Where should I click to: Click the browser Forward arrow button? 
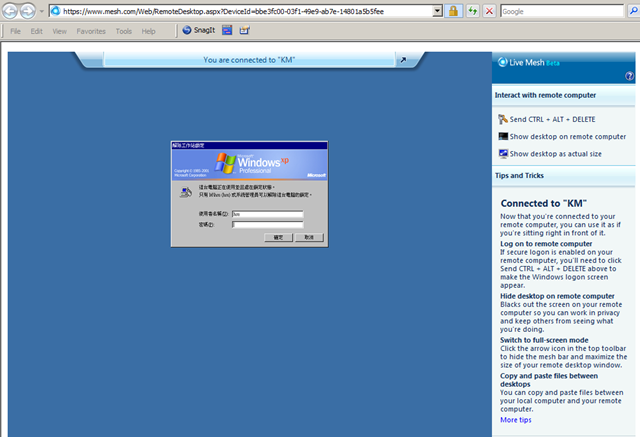[27, 11]
